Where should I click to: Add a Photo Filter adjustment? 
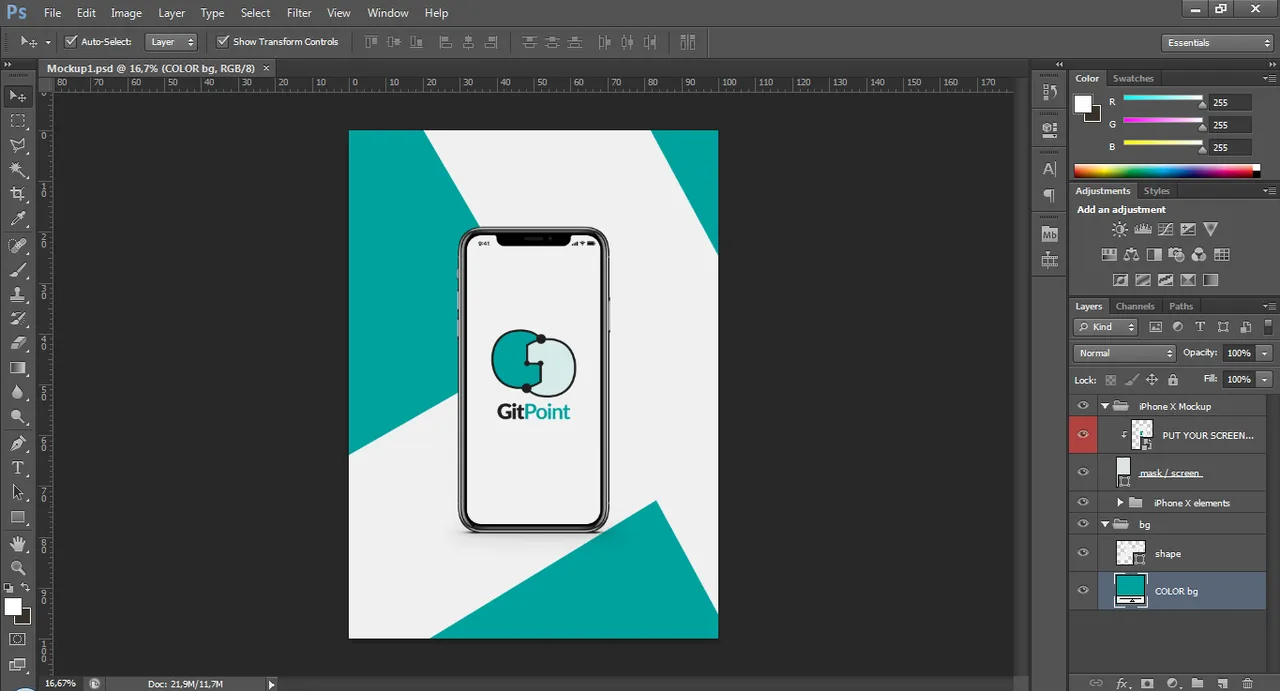pyautogui.click(x=1176, y=255)
